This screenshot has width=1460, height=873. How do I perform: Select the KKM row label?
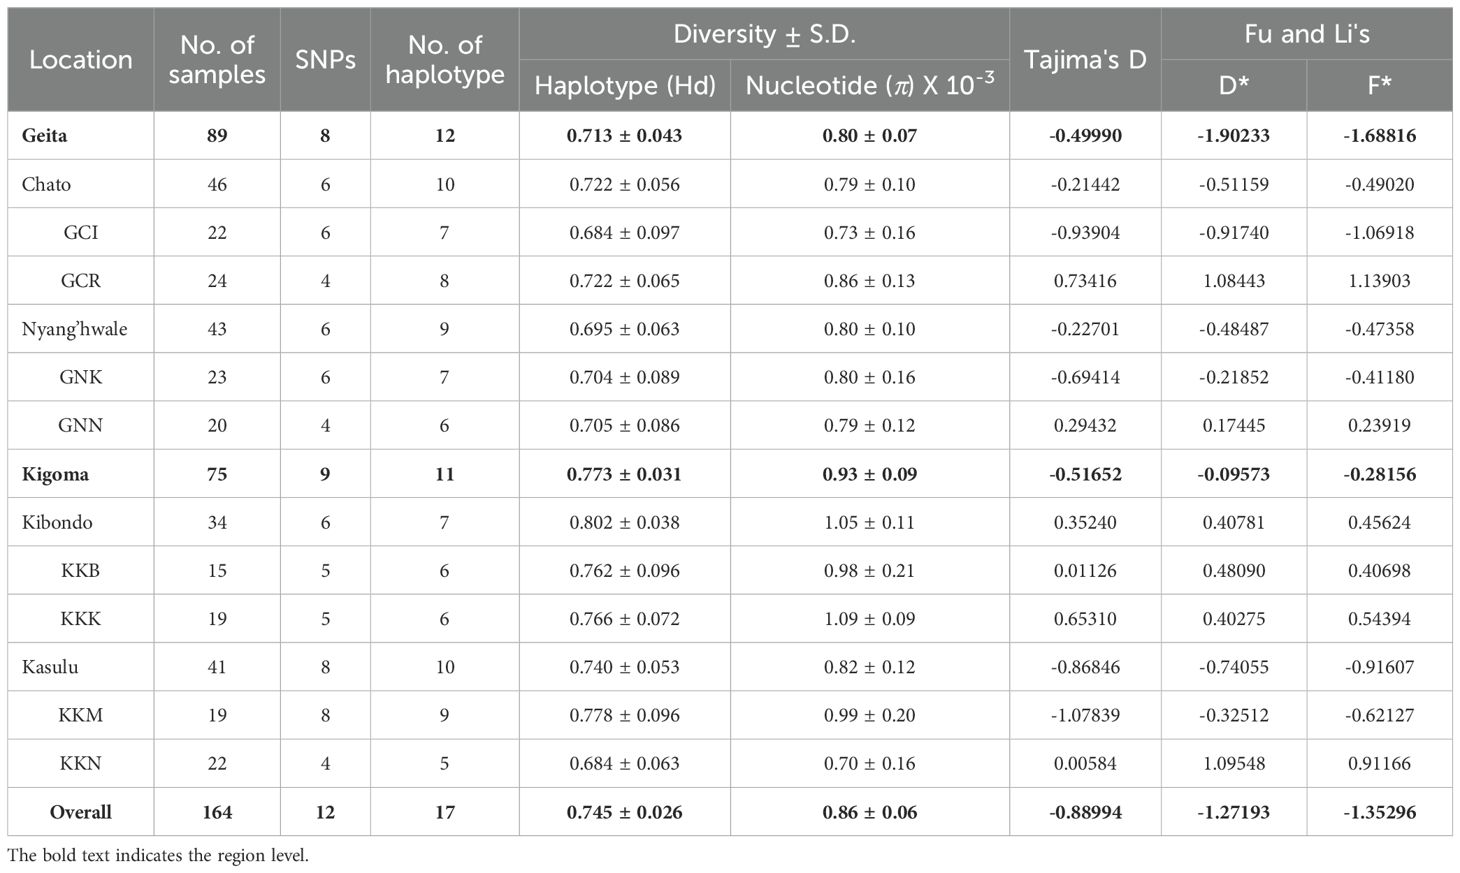pyautogui.click(x=81, y=715)
